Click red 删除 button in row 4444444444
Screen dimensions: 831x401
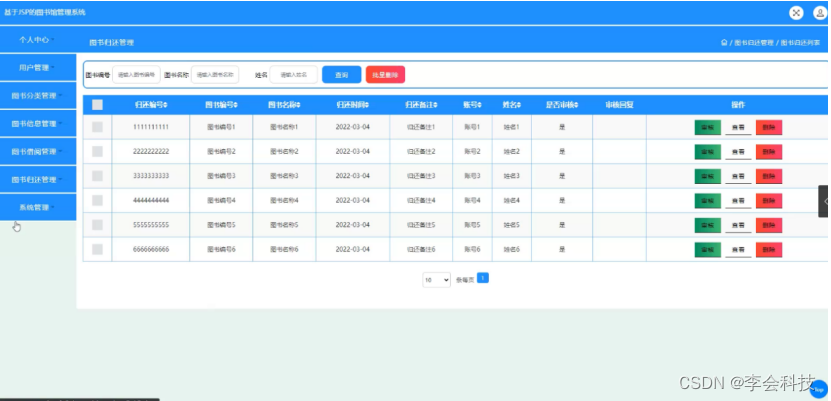click(x=769, y=200)
